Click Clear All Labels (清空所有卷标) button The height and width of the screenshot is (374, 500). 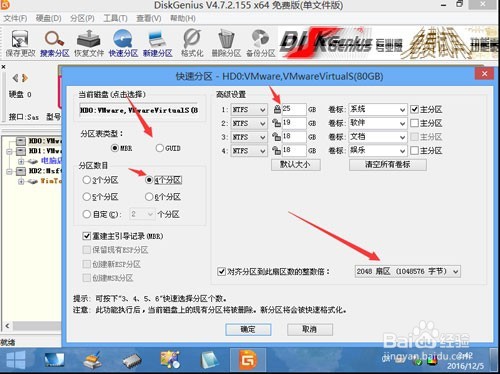[388, 165]
